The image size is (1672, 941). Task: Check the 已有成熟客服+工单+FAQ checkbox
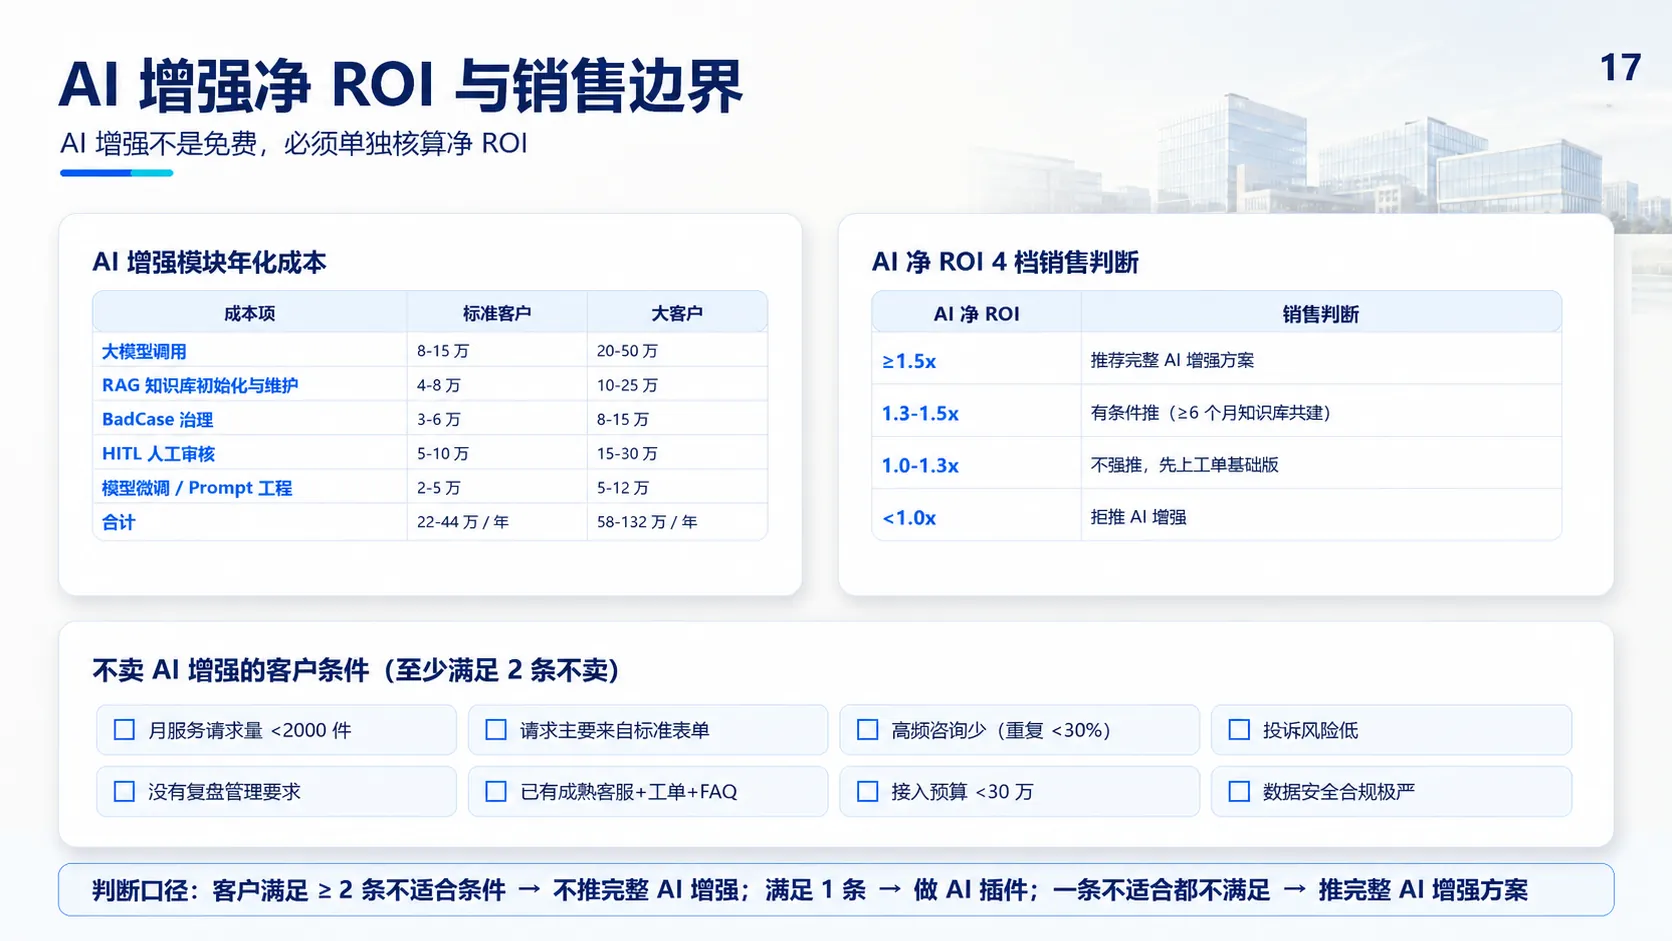pyautogui.click(x=496, y=792)
